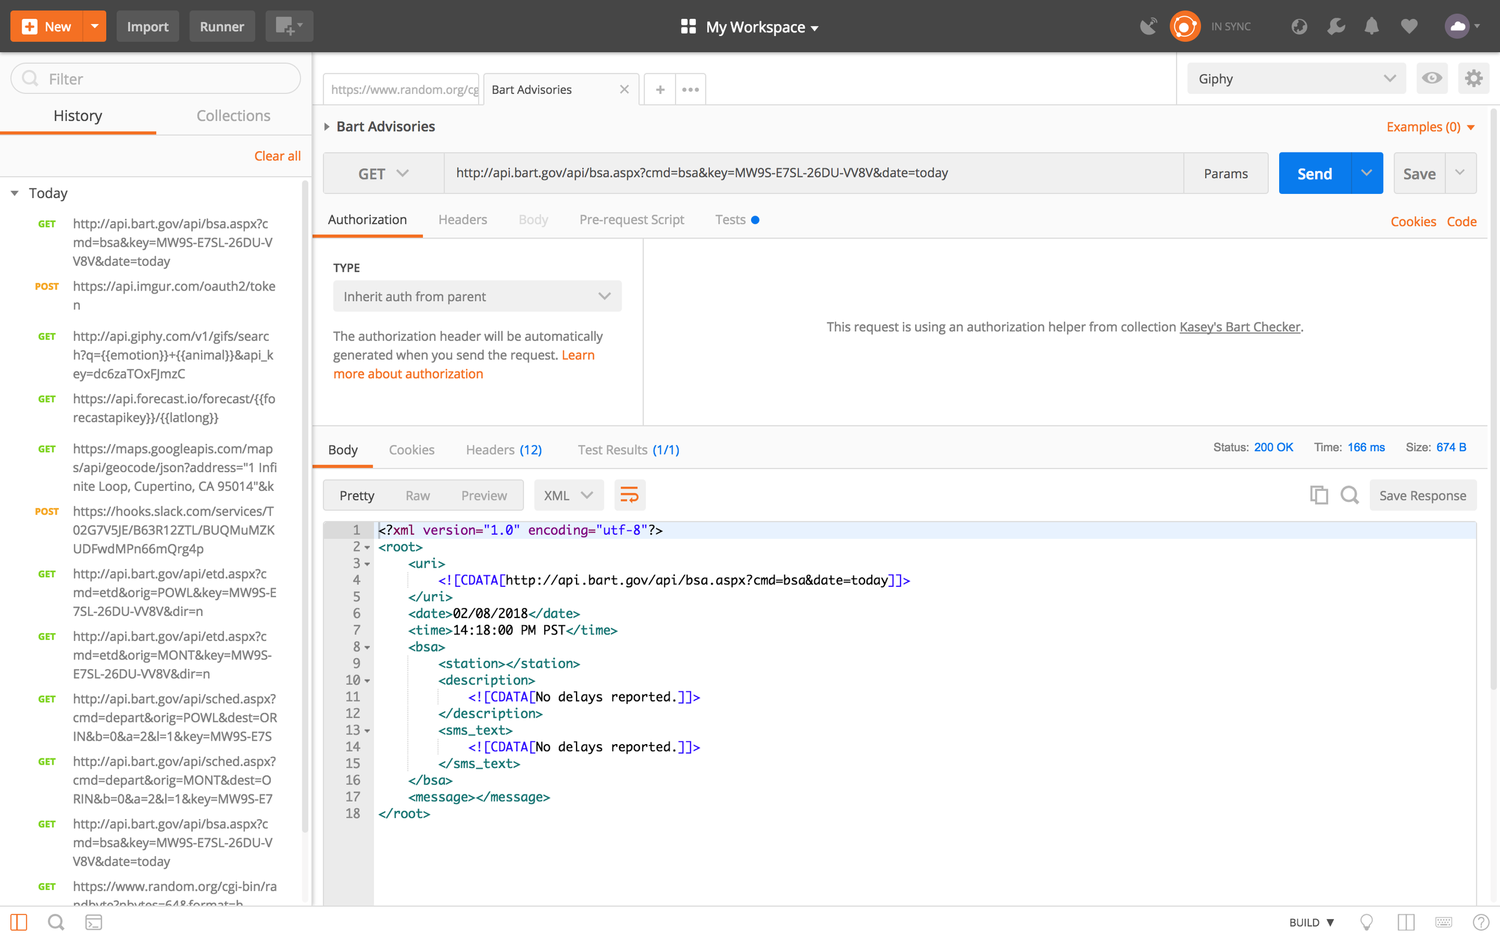Copy the response body using the copy icon
This screenshot has width=1500, height=938.
[x=1319, y=494]
